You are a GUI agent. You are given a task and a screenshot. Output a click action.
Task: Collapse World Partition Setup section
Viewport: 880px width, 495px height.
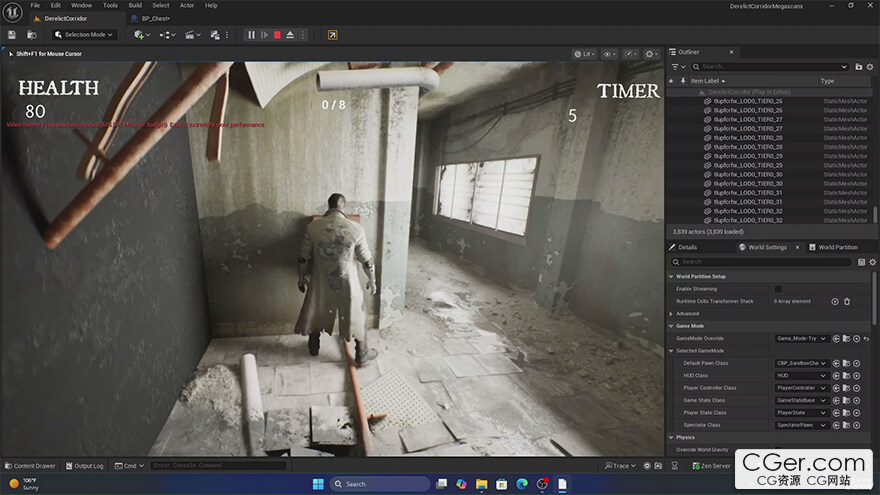click(x=671, y=277)
